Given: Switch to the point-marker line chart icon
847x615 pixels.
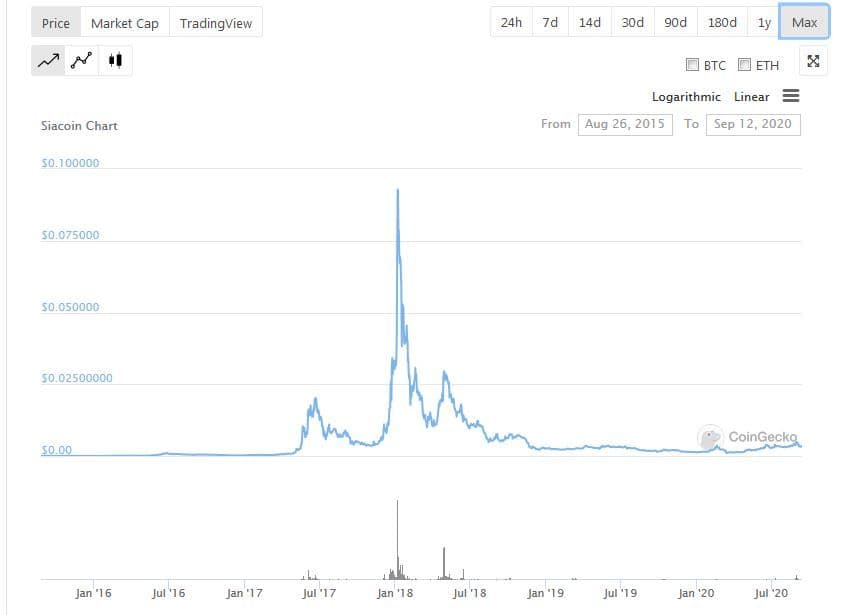Looking at the screenshot, I should [x=82, y=61].
